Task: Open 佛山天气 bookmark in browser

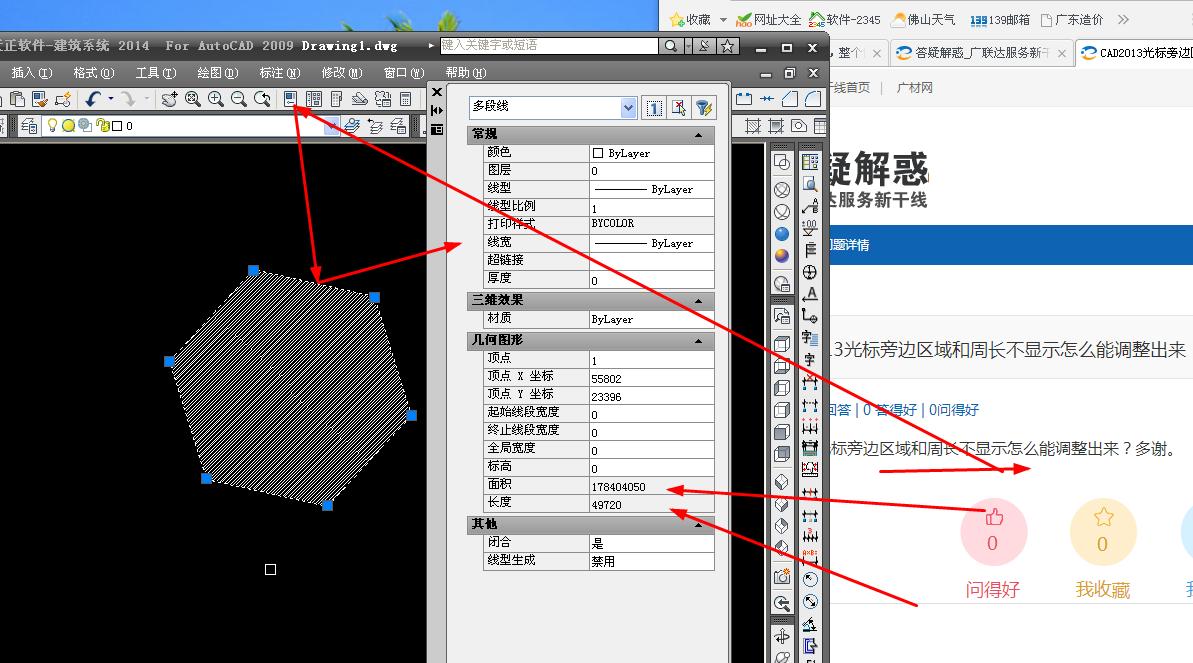Action: click(923, 20)
